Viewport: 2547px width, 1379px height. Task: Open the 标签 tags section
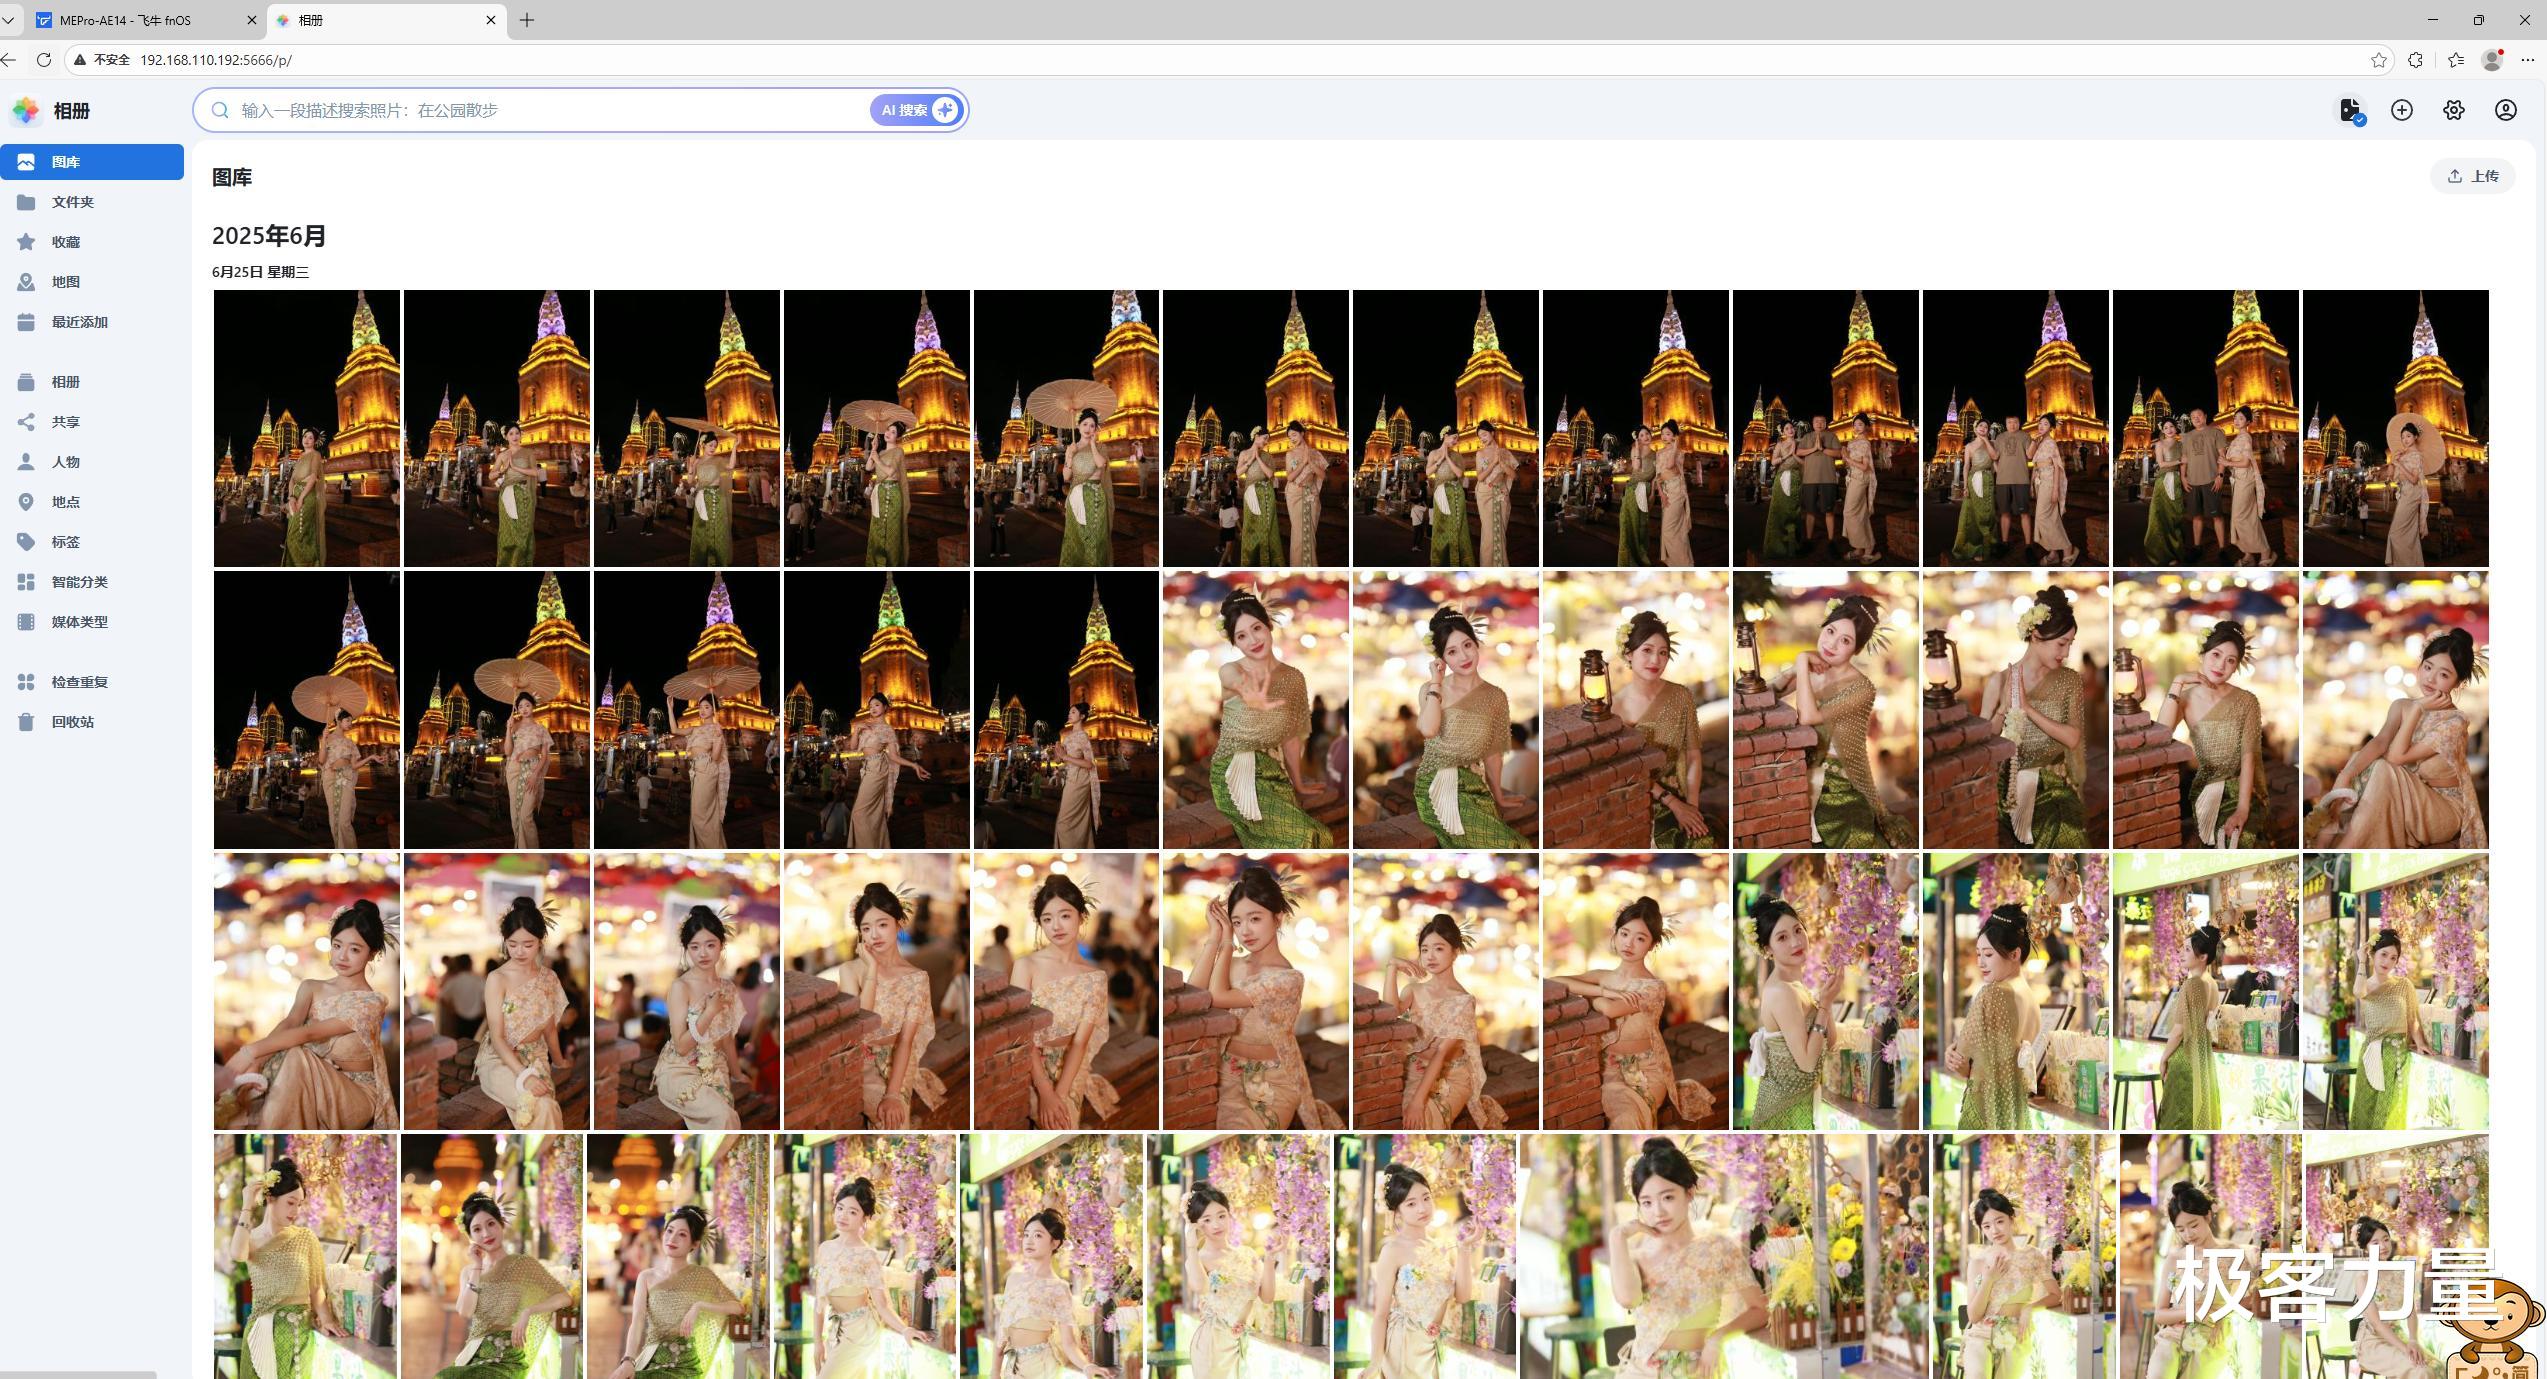66,542
